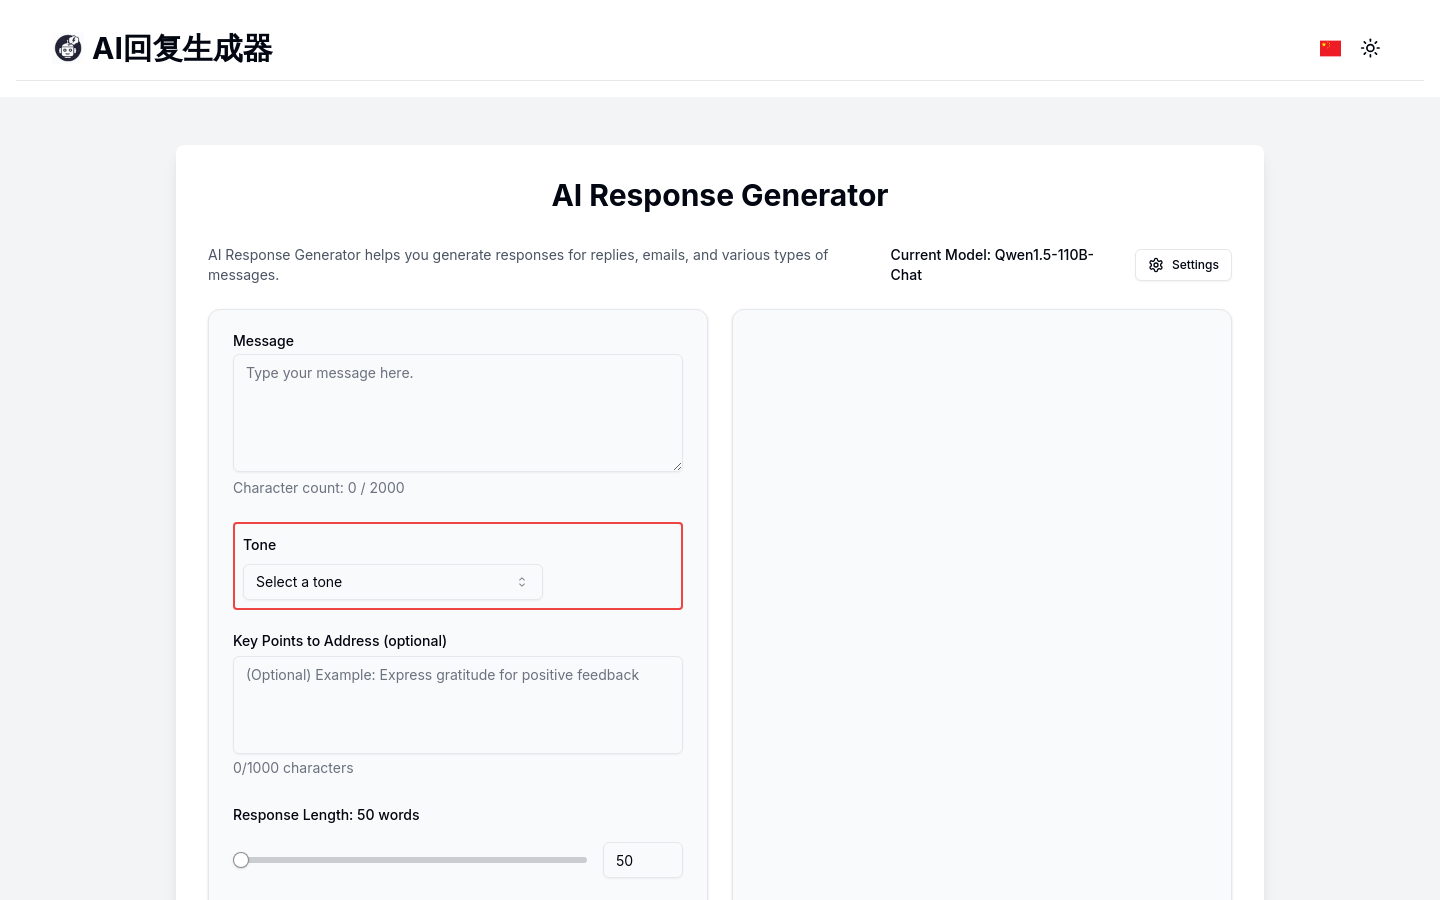Click the robot logo icon
This screenshot has width=1440, height=900.
tap(68, 48)
